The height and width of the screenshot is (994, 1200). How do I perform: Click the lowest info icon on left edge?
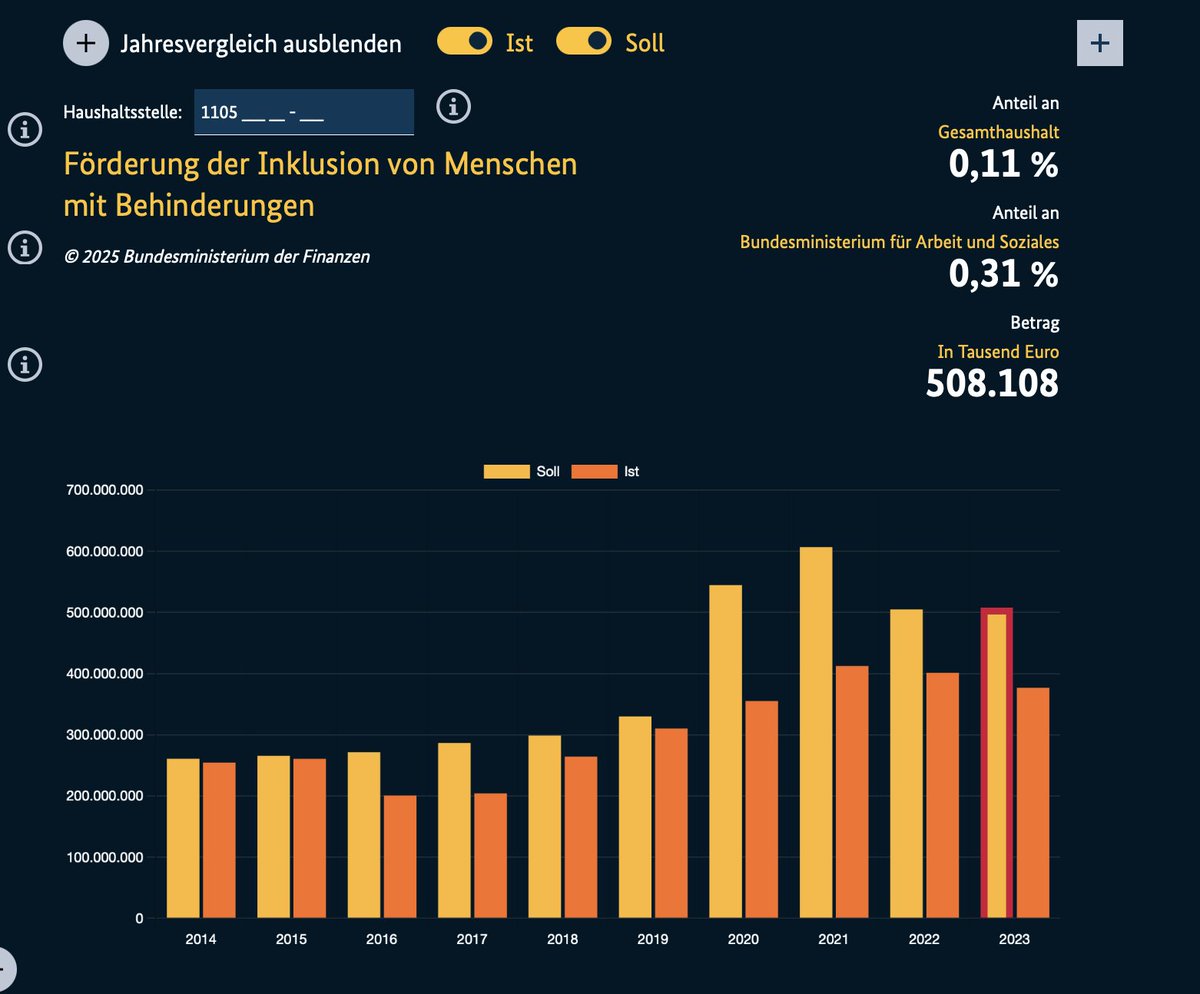tap(25, 365)
